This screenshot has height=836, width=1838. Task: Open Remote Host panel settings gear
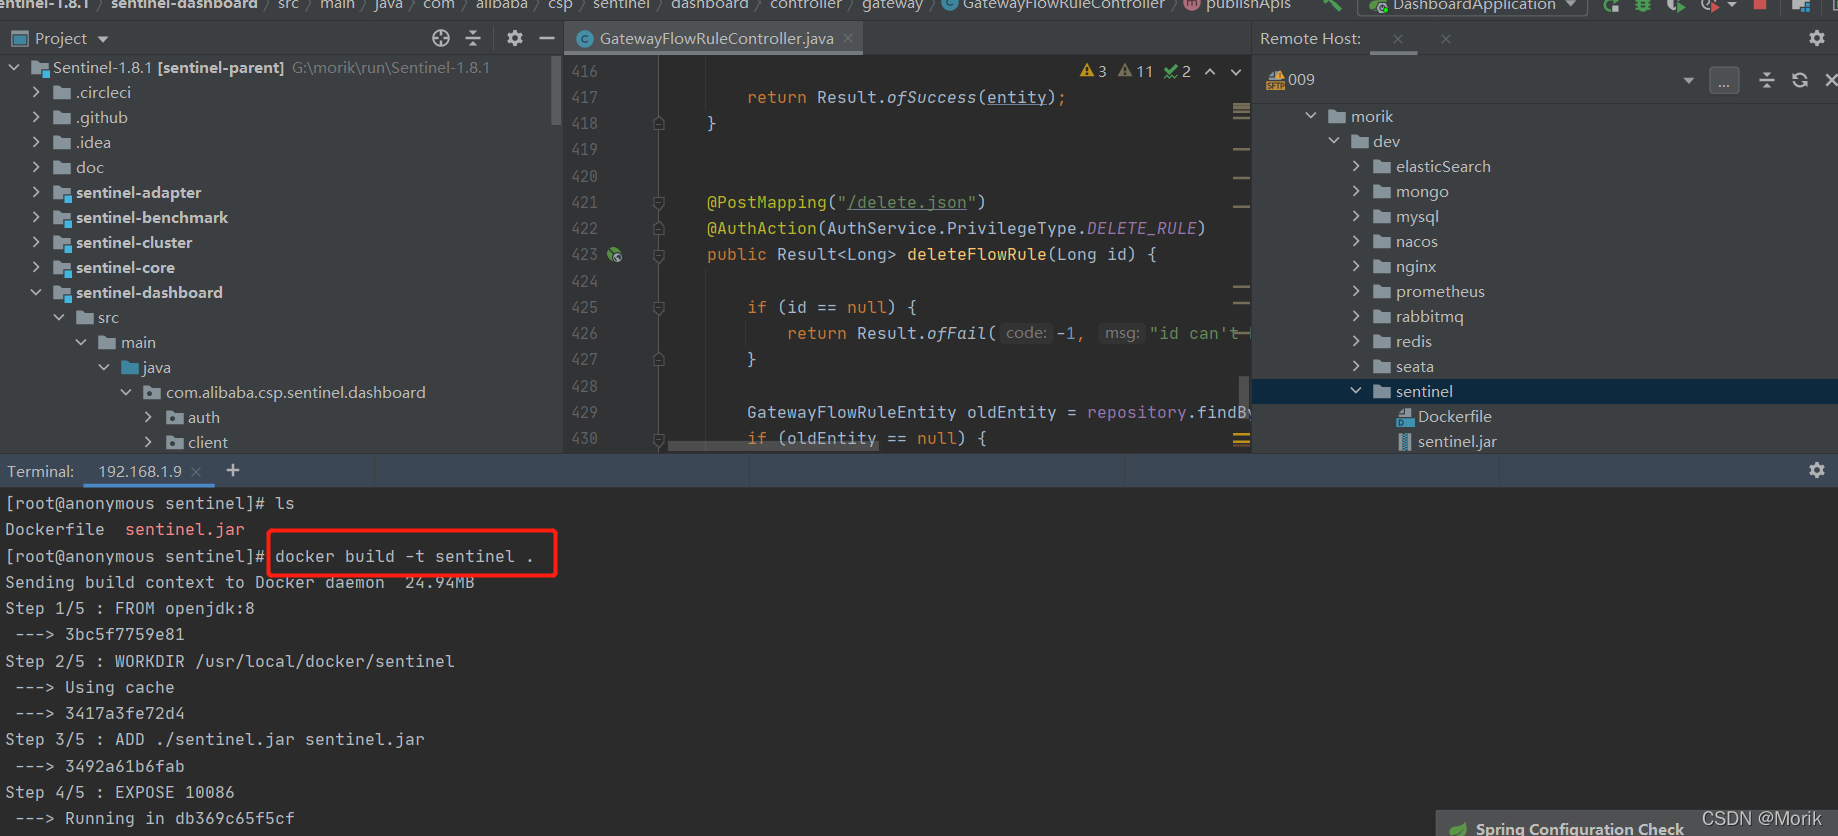(1817, 38)
